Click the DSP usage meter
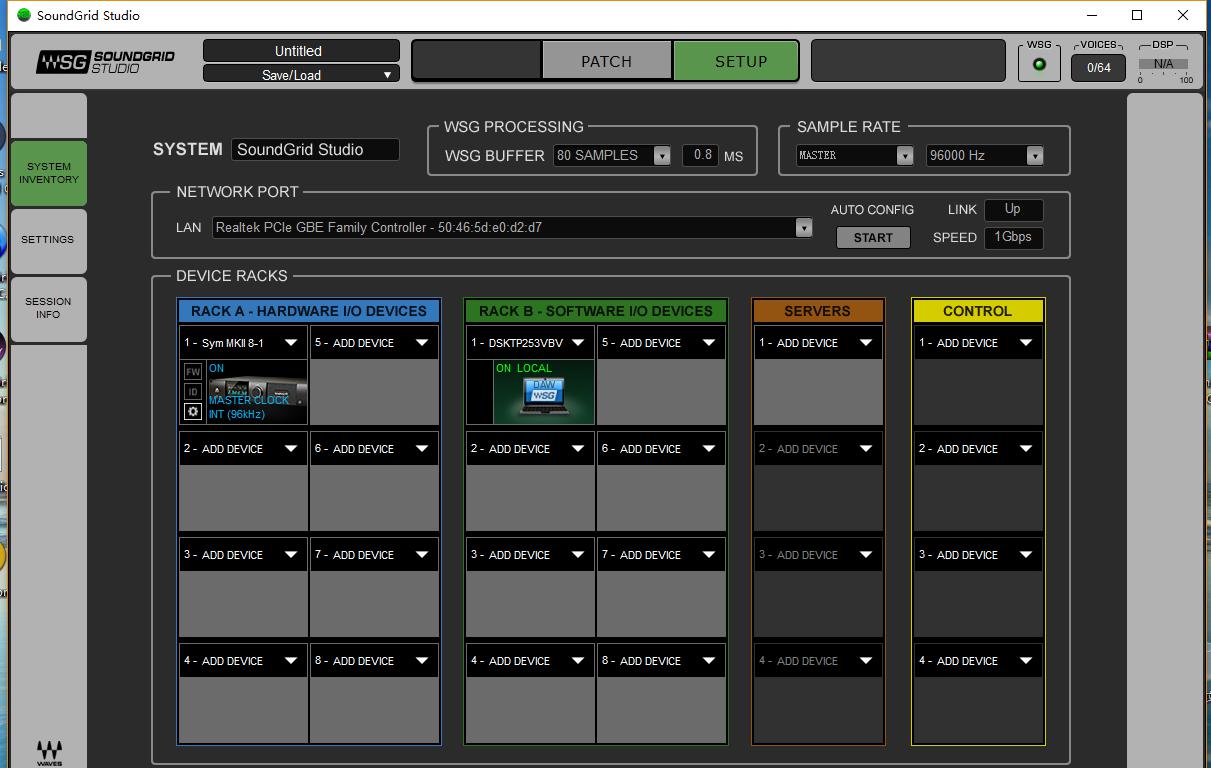The image size is (1211, 768). tap(1163, 65)
